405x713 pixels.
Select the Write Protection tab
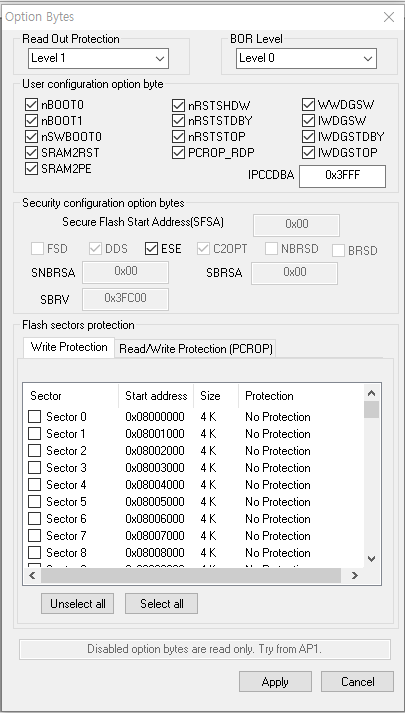[69, 347]
